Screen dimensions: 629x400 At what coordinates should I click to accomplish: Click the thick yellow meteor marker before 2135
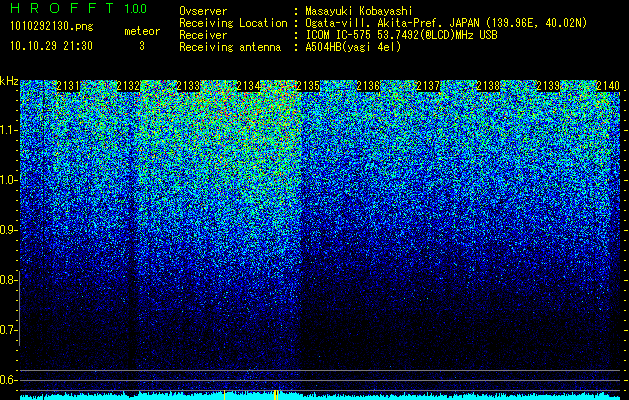pyautogui.click(x=276, y=395)
